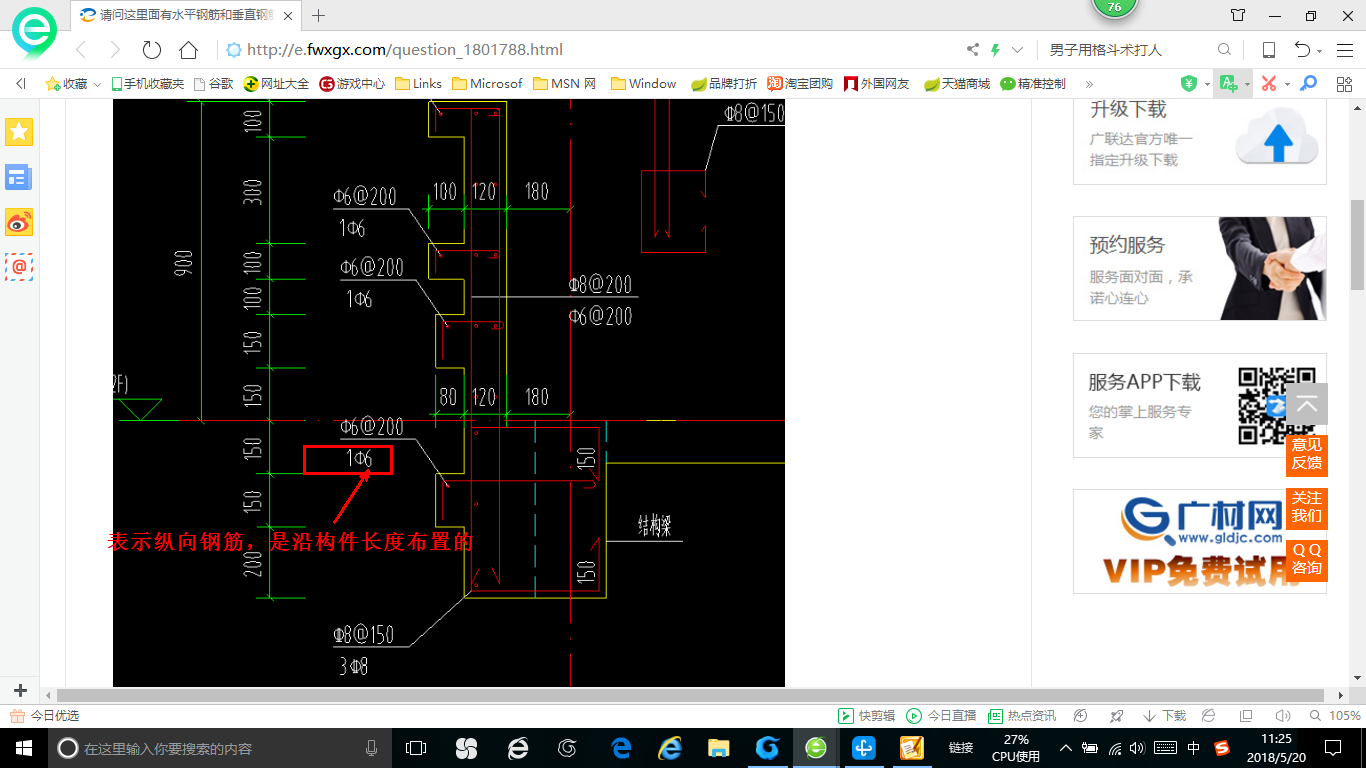1366x768 pixels.
Task: Open 收藏 favorites bookmark
Action: coord(67,84)
